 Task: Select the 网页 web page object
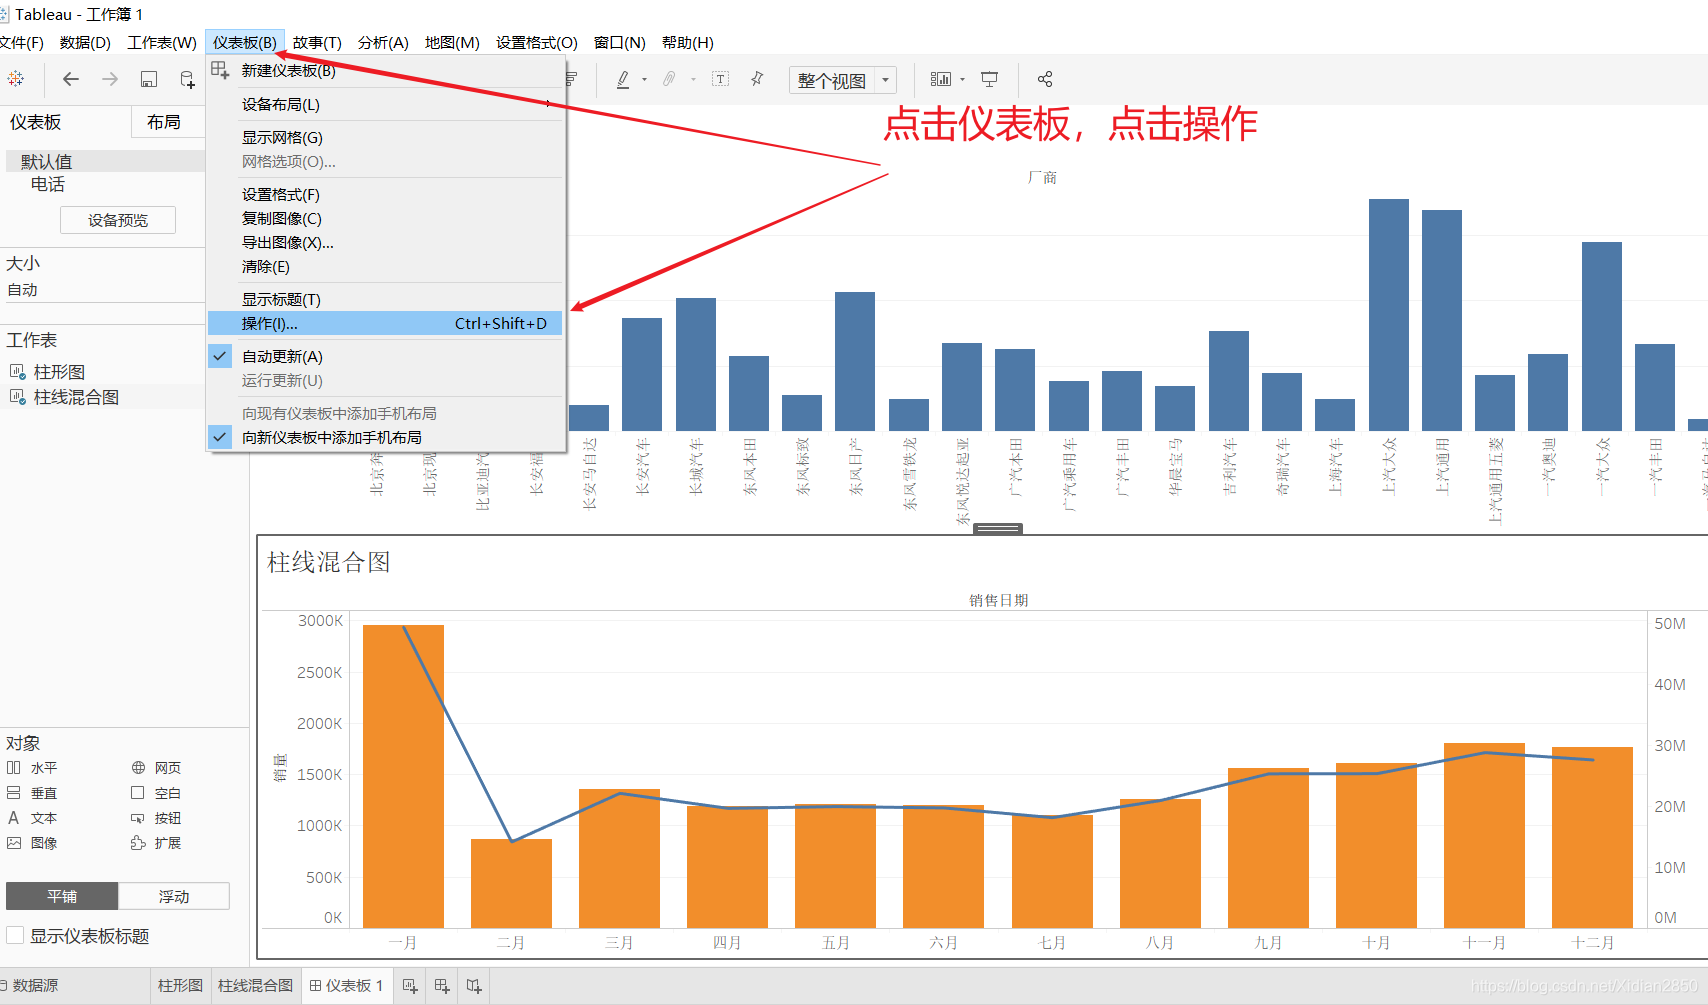click(156, 768)
